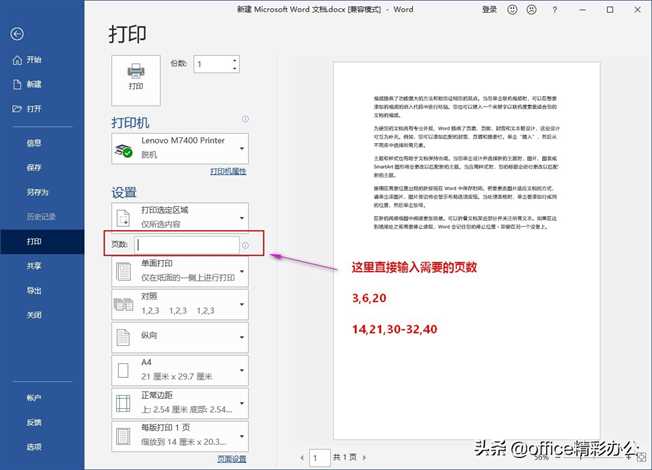Click inside the 页数 input field

[187, 244]
